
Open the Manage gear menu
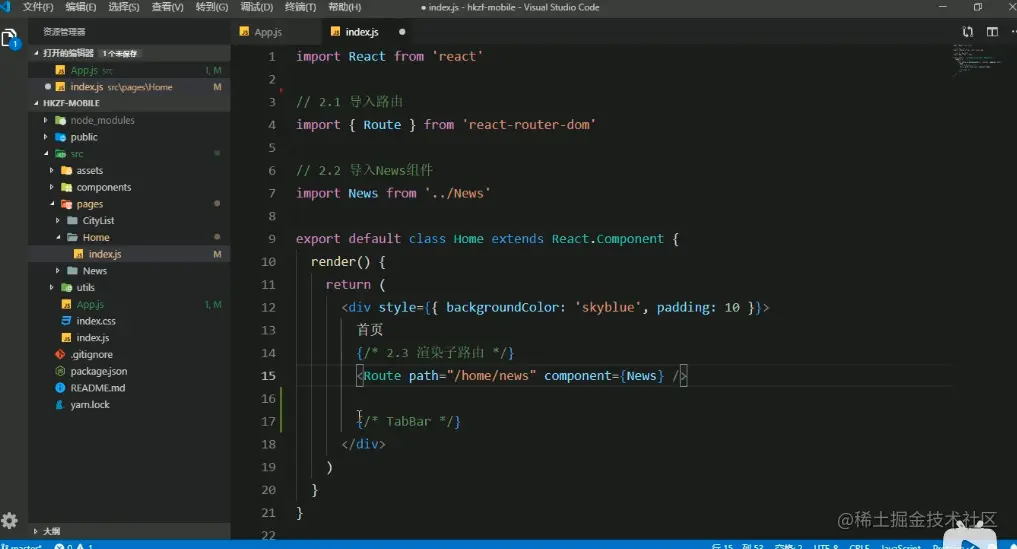point(9,520)
